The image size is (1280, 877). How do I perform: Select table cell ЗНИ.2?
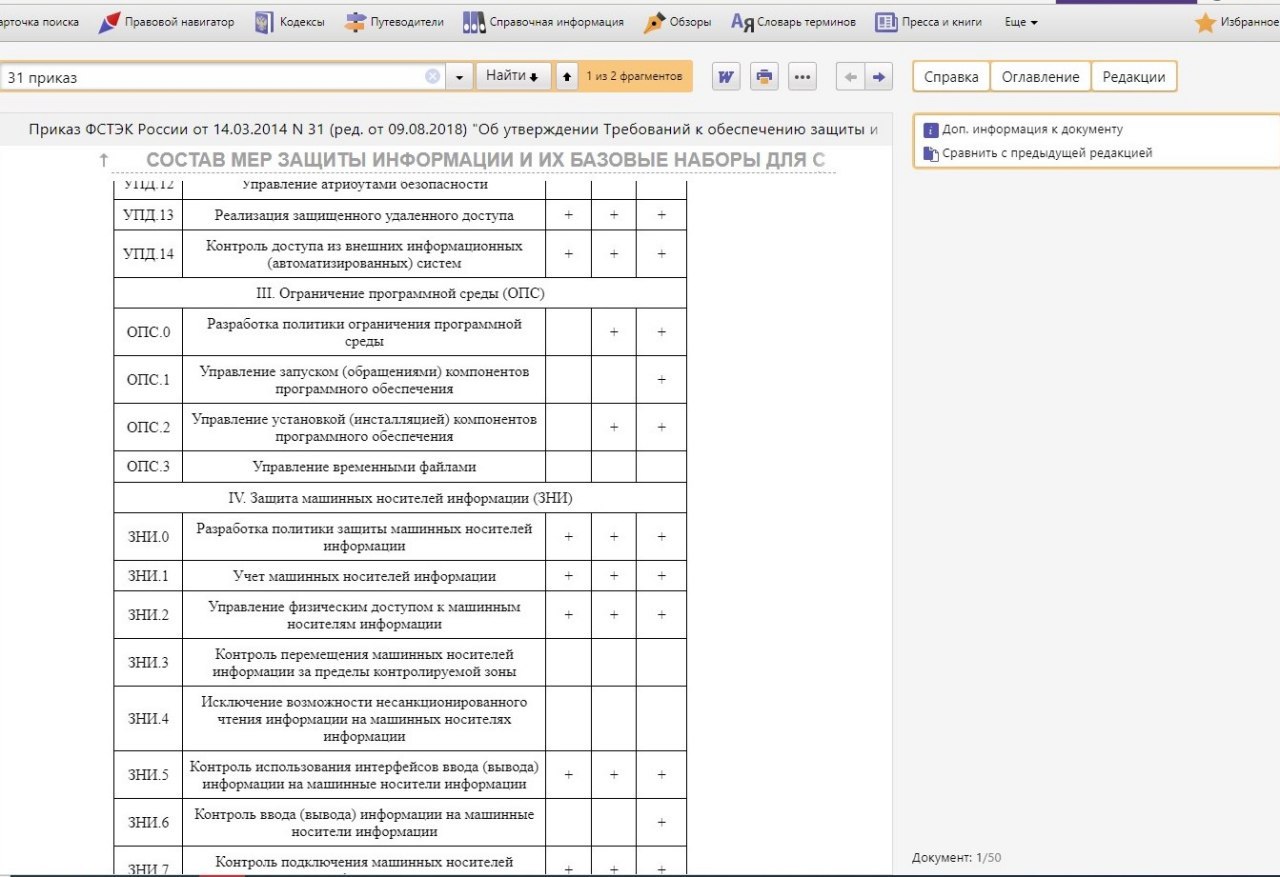pos(148,615)
